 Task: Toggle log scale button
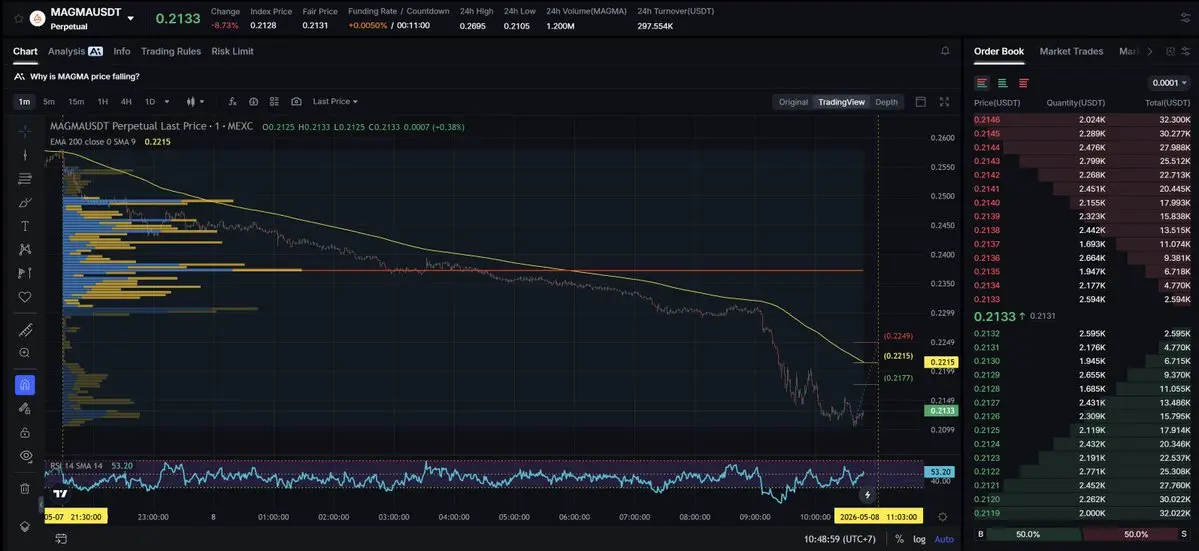pos(919,539)
